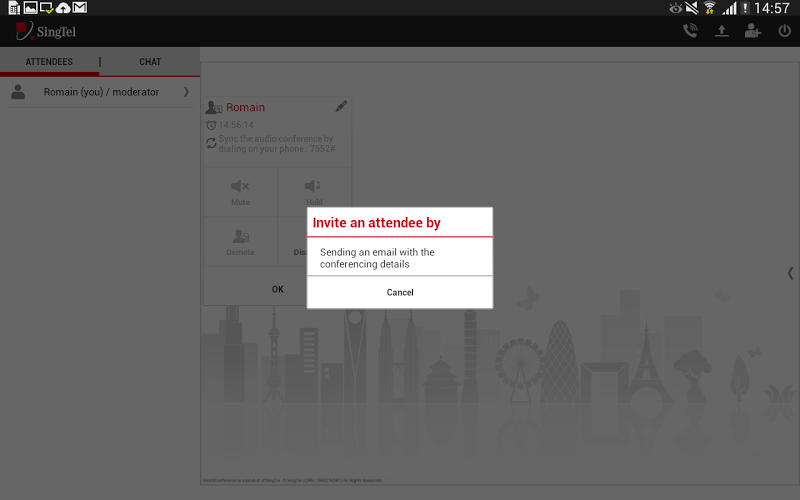Tap the sync audio refresh icon

coord(211,143)
